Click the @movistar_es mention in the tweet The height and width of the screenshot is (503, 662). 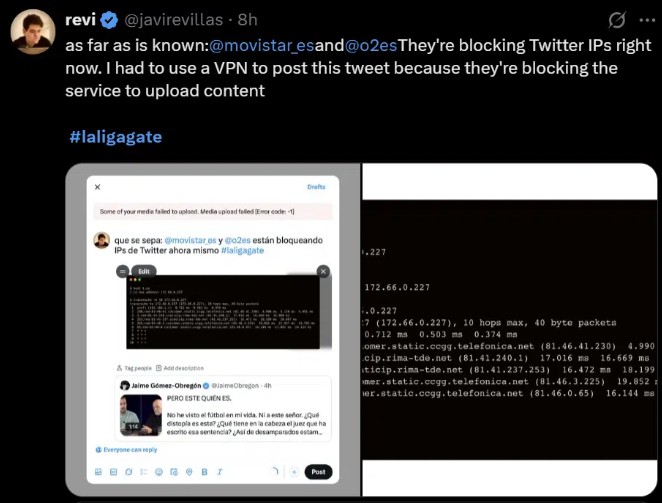(x=261, y=45)
